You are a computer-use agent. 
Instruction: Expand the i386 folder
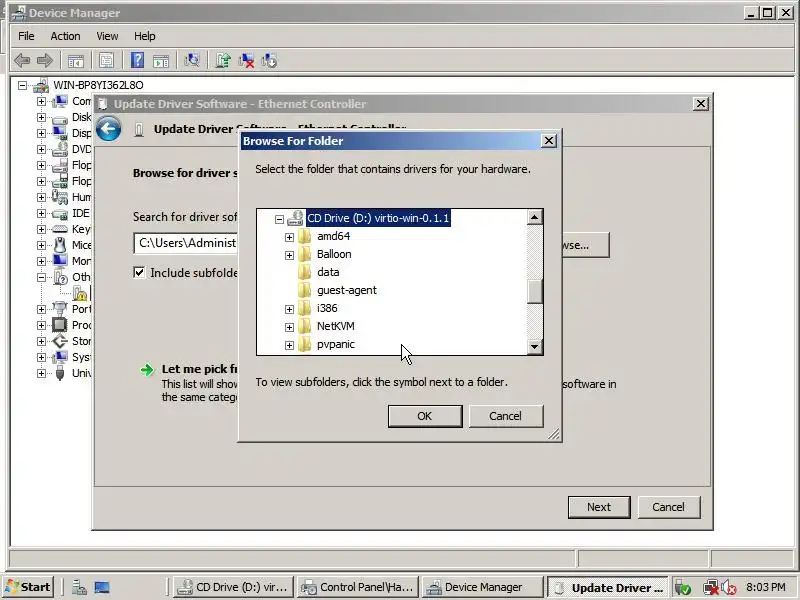289,309
